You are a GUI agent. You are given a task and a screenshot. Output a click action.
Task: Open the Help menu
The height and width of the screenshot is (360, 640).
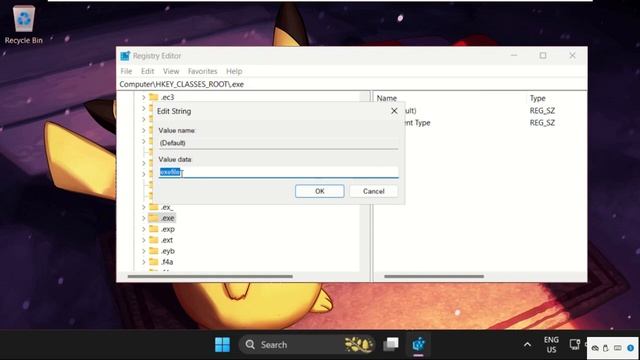click(x=234, y=71)
